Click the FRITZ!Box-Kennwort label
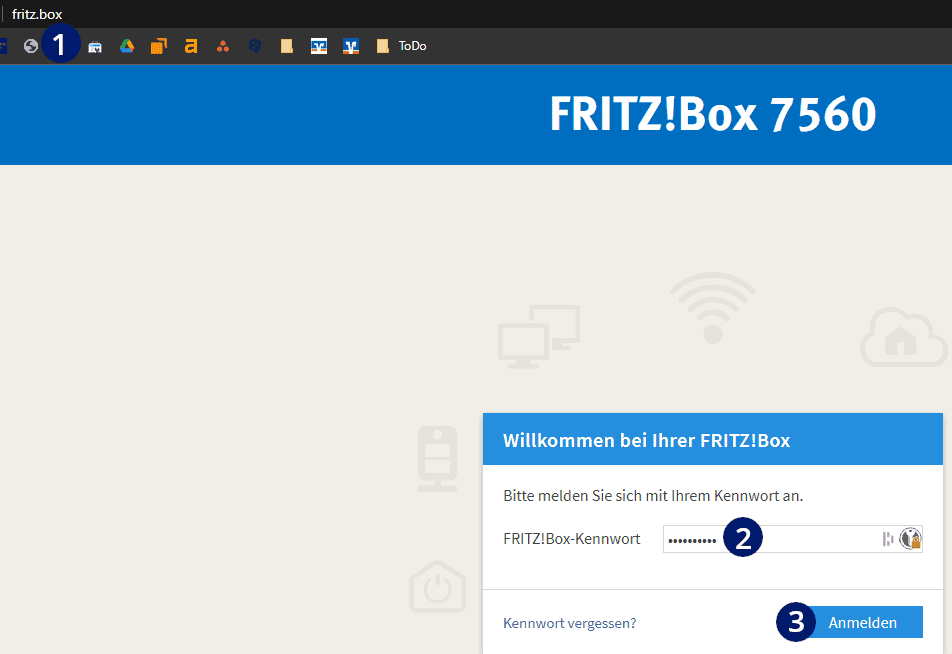The image size is (952, 654). tap(572, 539)
